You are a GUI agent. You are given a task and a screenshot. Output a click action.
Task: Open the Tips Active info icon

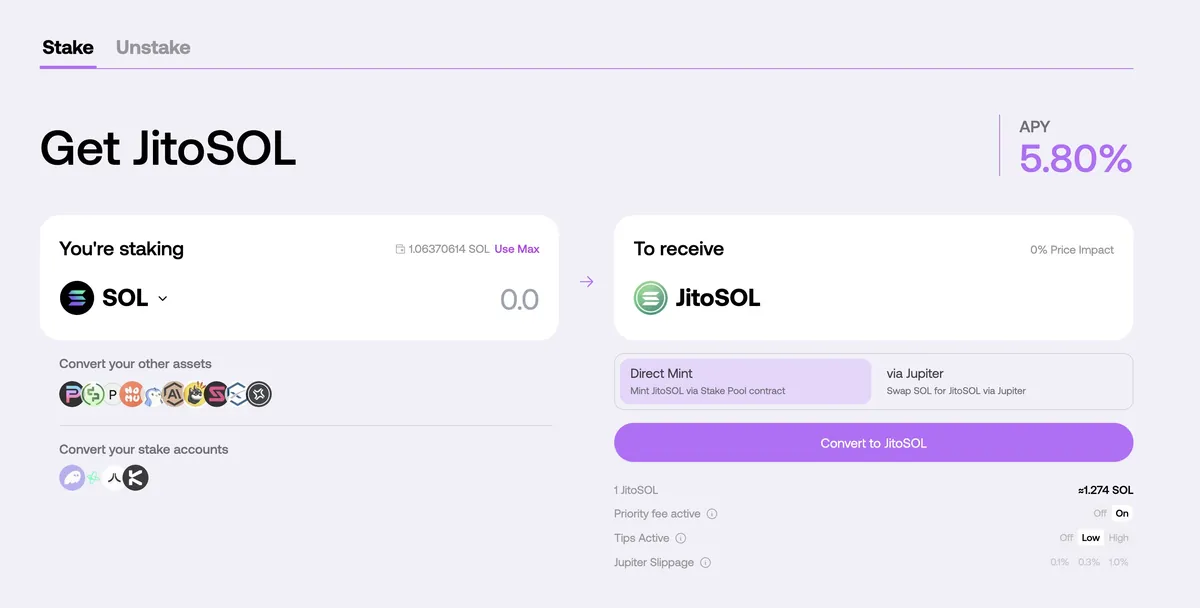pyautogui.click(x=680, y=538)
